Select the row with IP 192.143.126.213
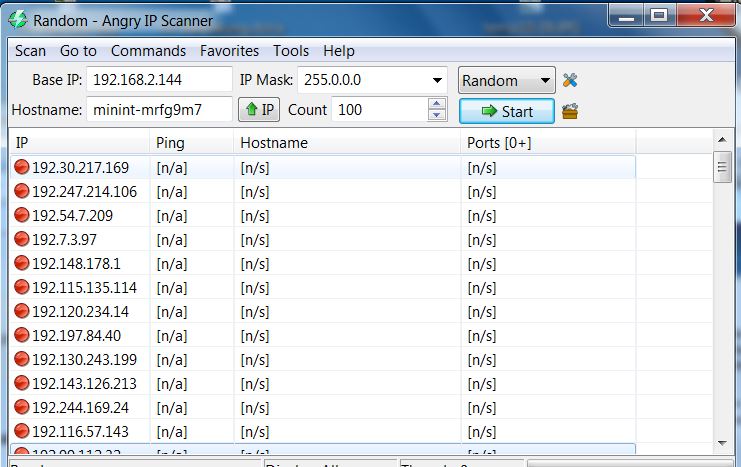This screenshot has height=467, width=741. pos(323,383)
